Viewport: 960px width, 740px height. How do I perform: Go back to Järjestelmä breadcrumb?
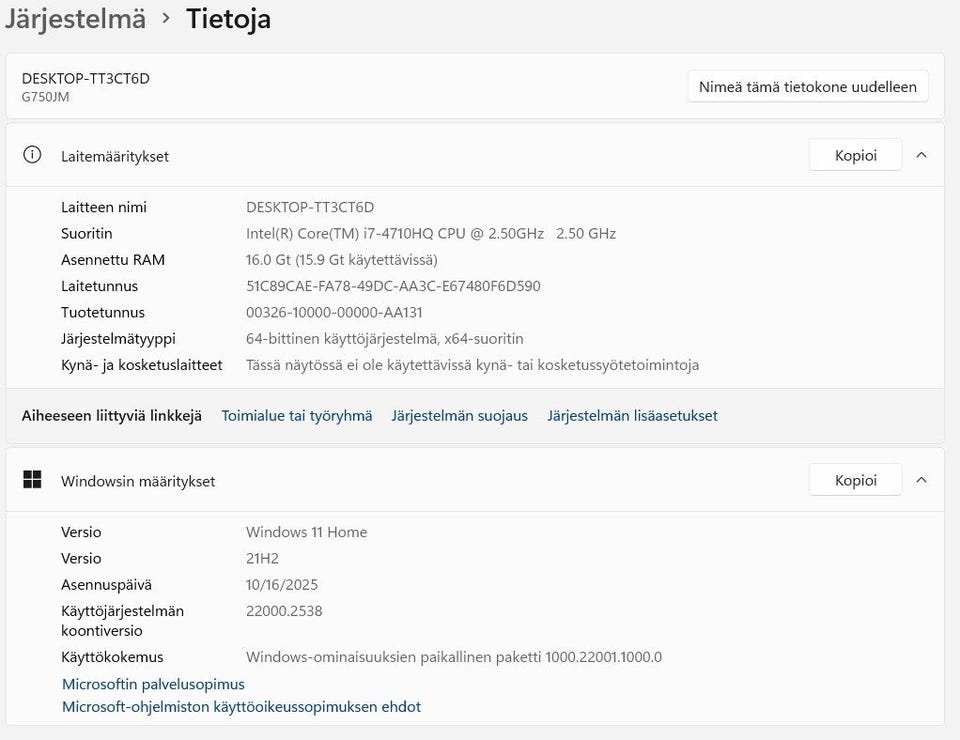[75, 19]
